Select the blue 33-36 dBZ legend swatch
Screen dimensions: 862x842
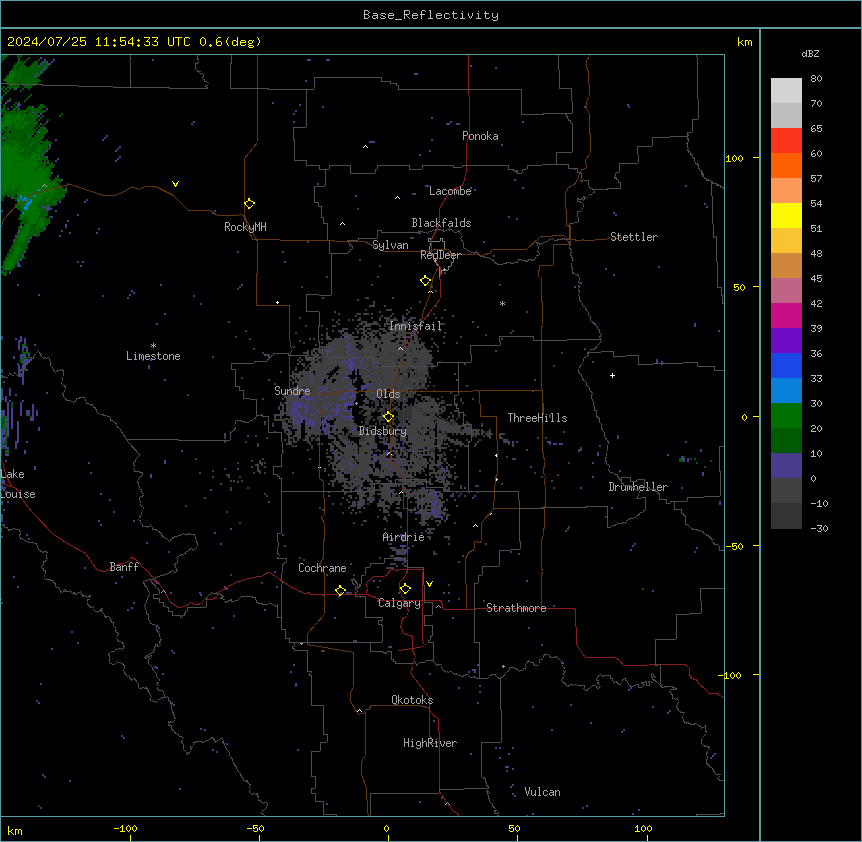point(786,365)
